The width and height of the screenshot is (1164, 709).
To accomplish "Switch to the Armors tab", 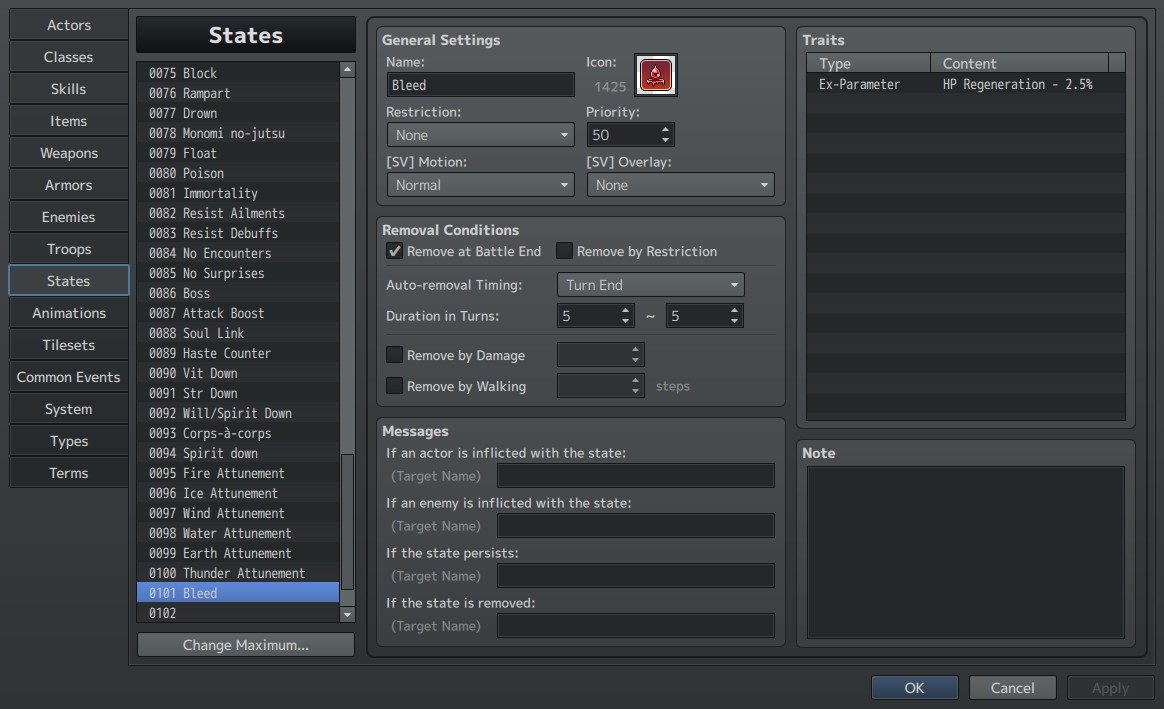I will (x=68, y=185).
